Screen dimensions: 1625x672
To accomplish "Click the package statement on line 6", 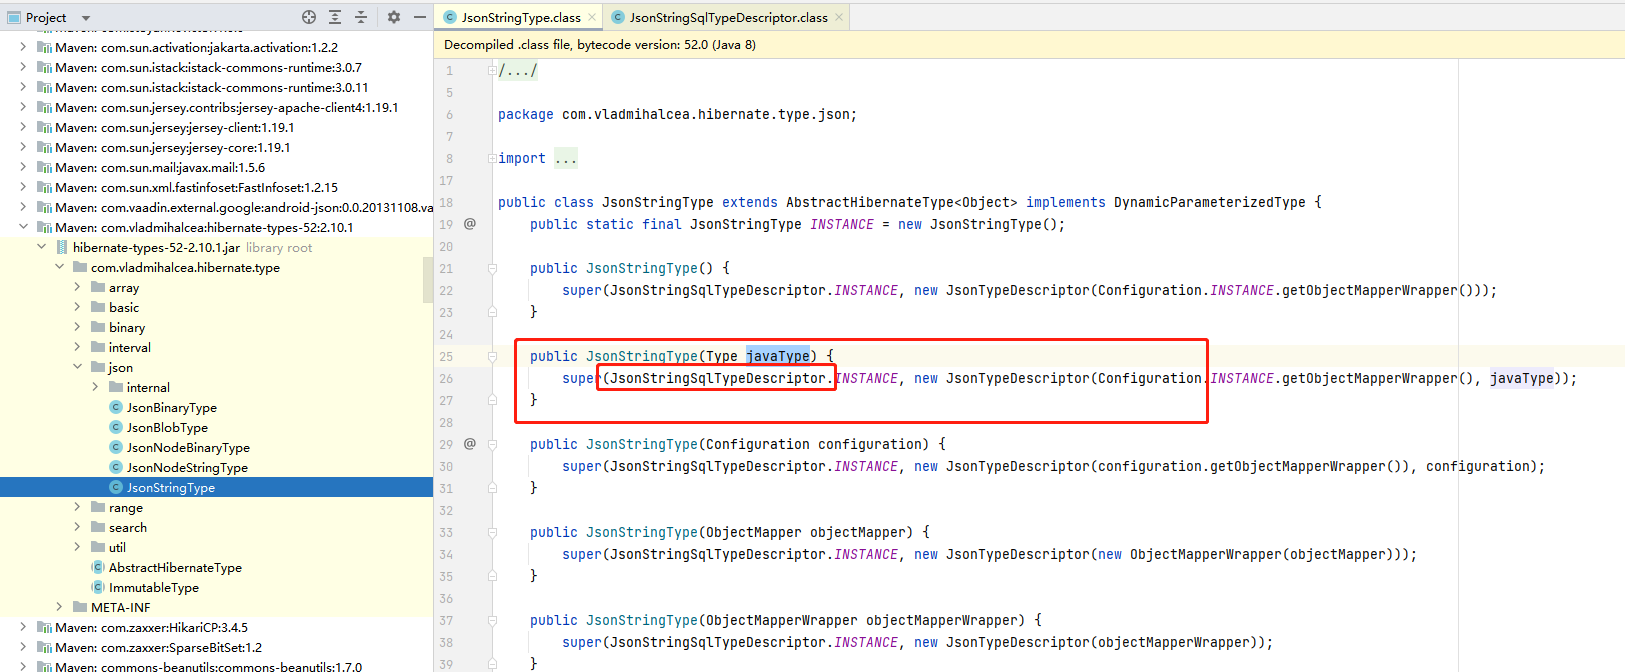I will [x=677, y=114].
